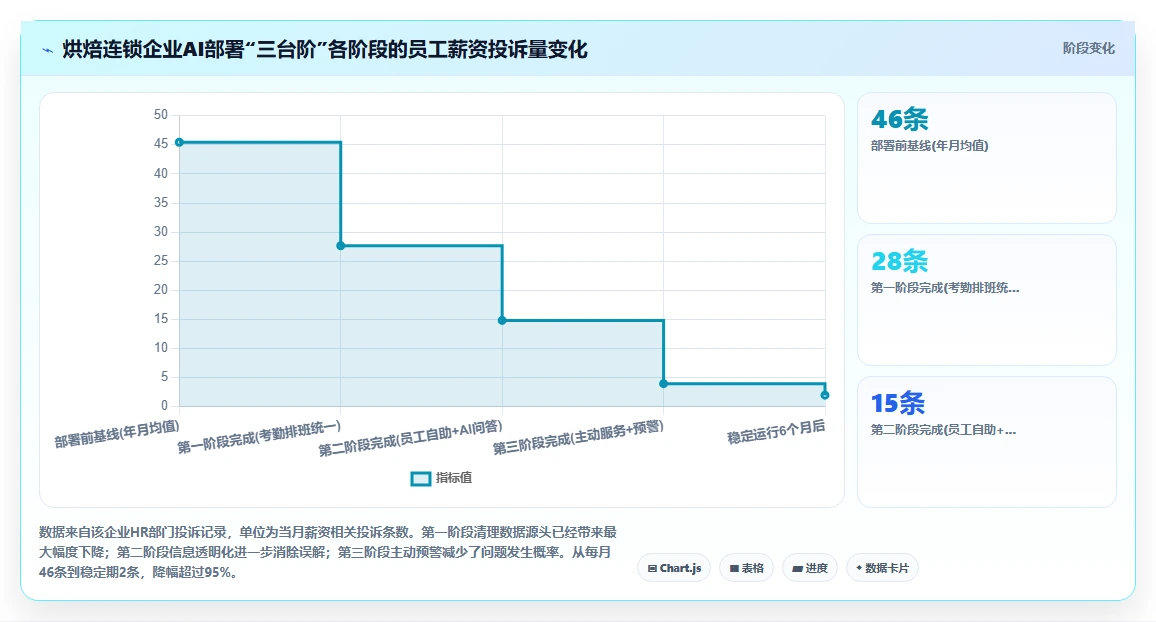Click the x-axis label 第三阶段完成(主动服务+预警)
1156x622 pixels.
(x=578, y=438)
